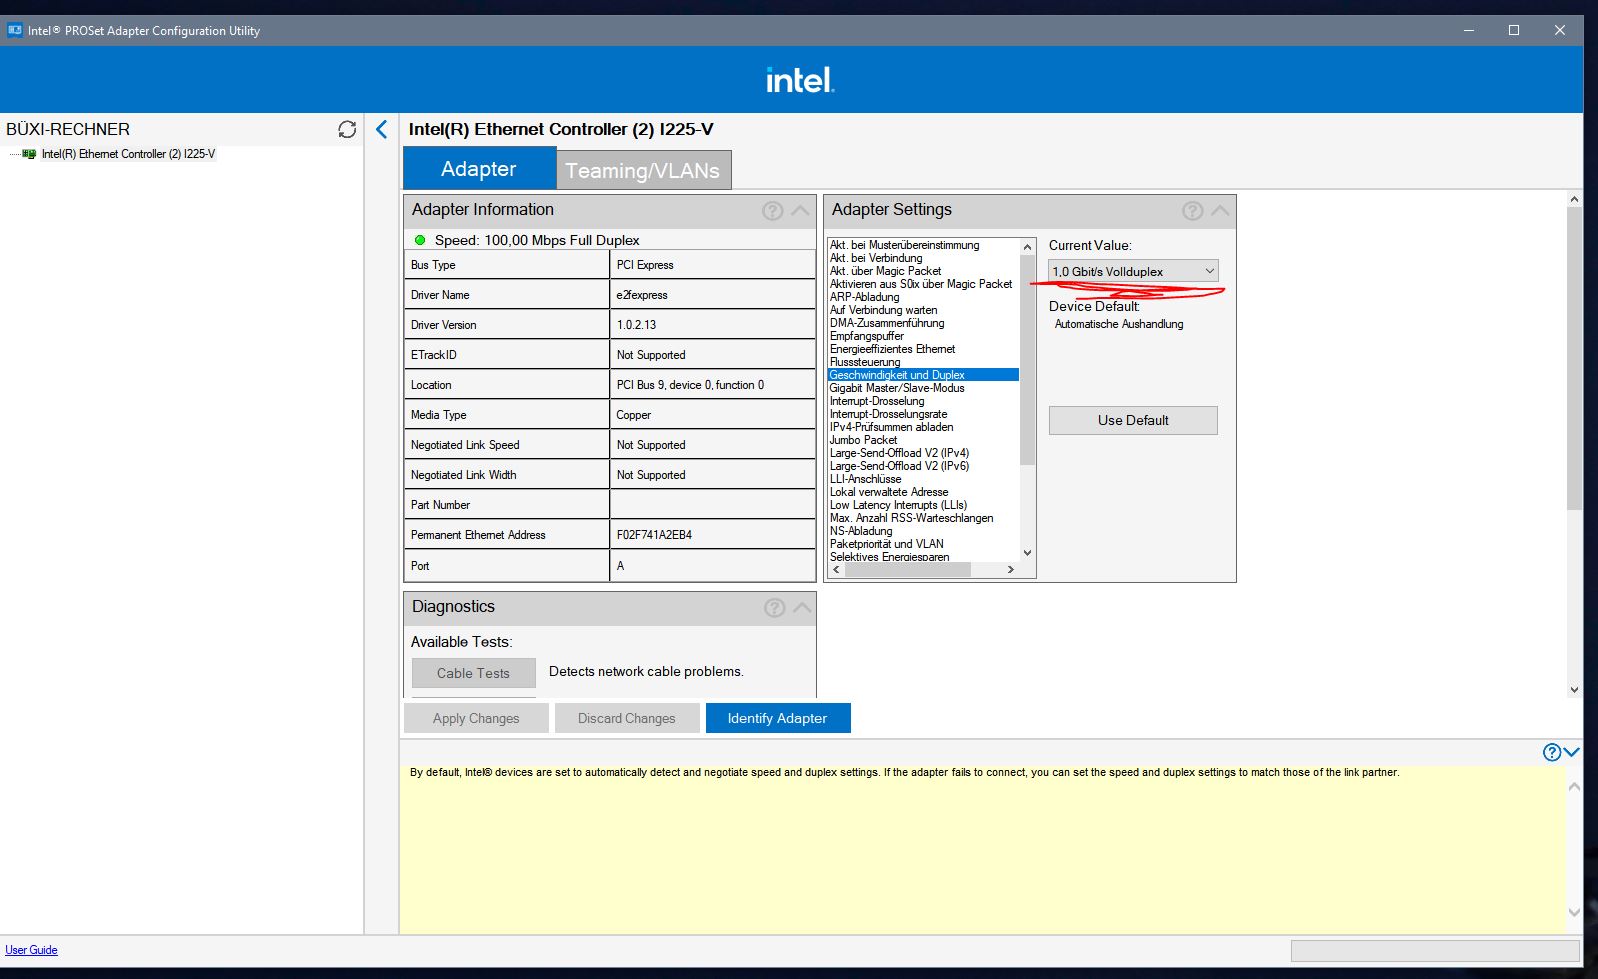Viewport: 1598px width, 979px height.
Task: Click the Use Default button
Action: (x=1133, y=420)
